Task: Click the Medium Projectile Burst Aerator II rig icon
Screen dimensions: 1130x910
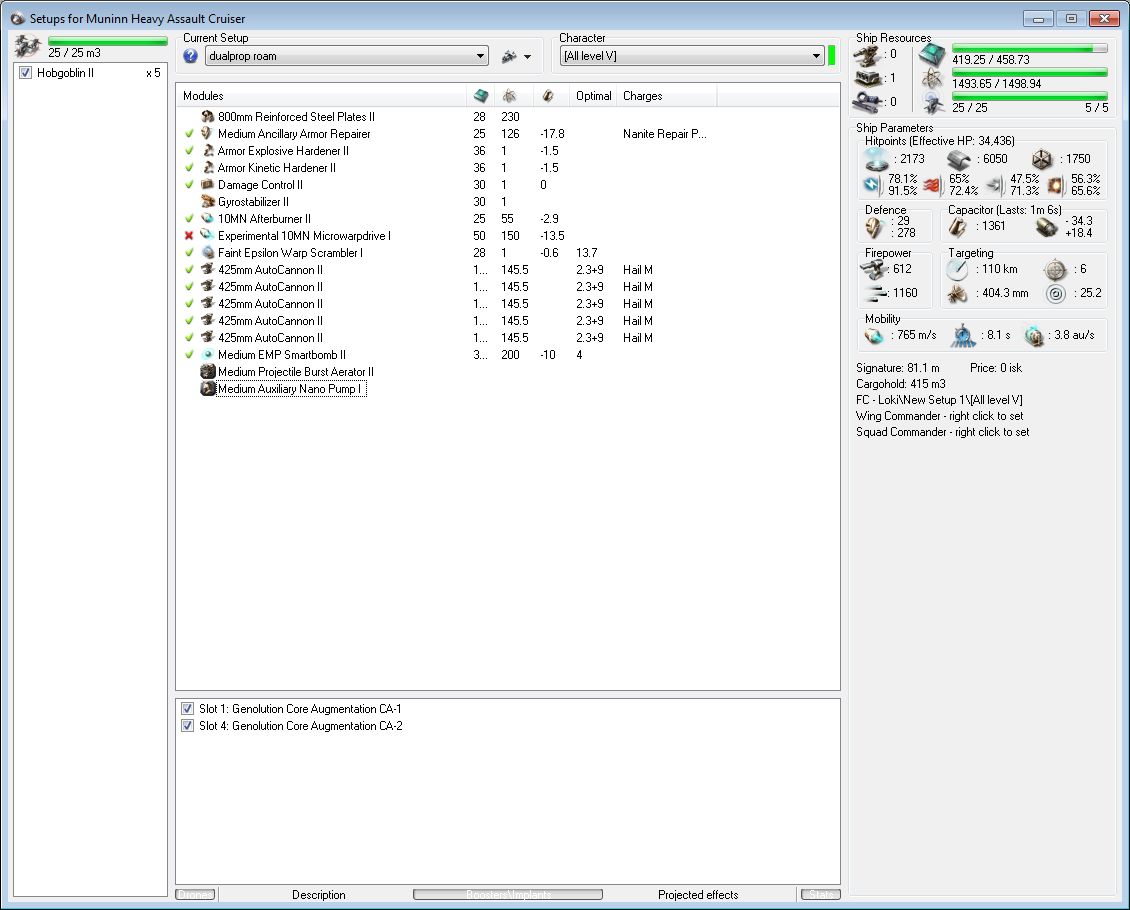Action: (x=208, y=372)
